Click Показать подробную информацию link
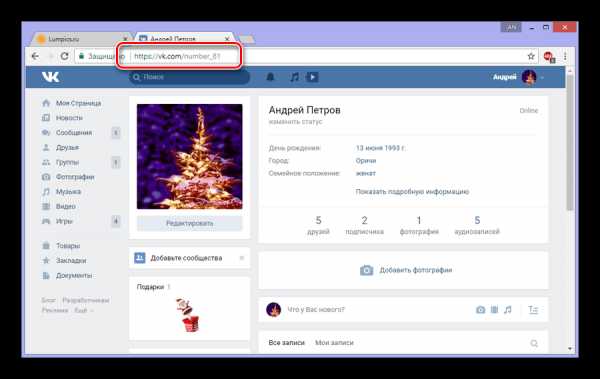The width and height of the screenshot is (600, 379). click(x=412, y=192)
